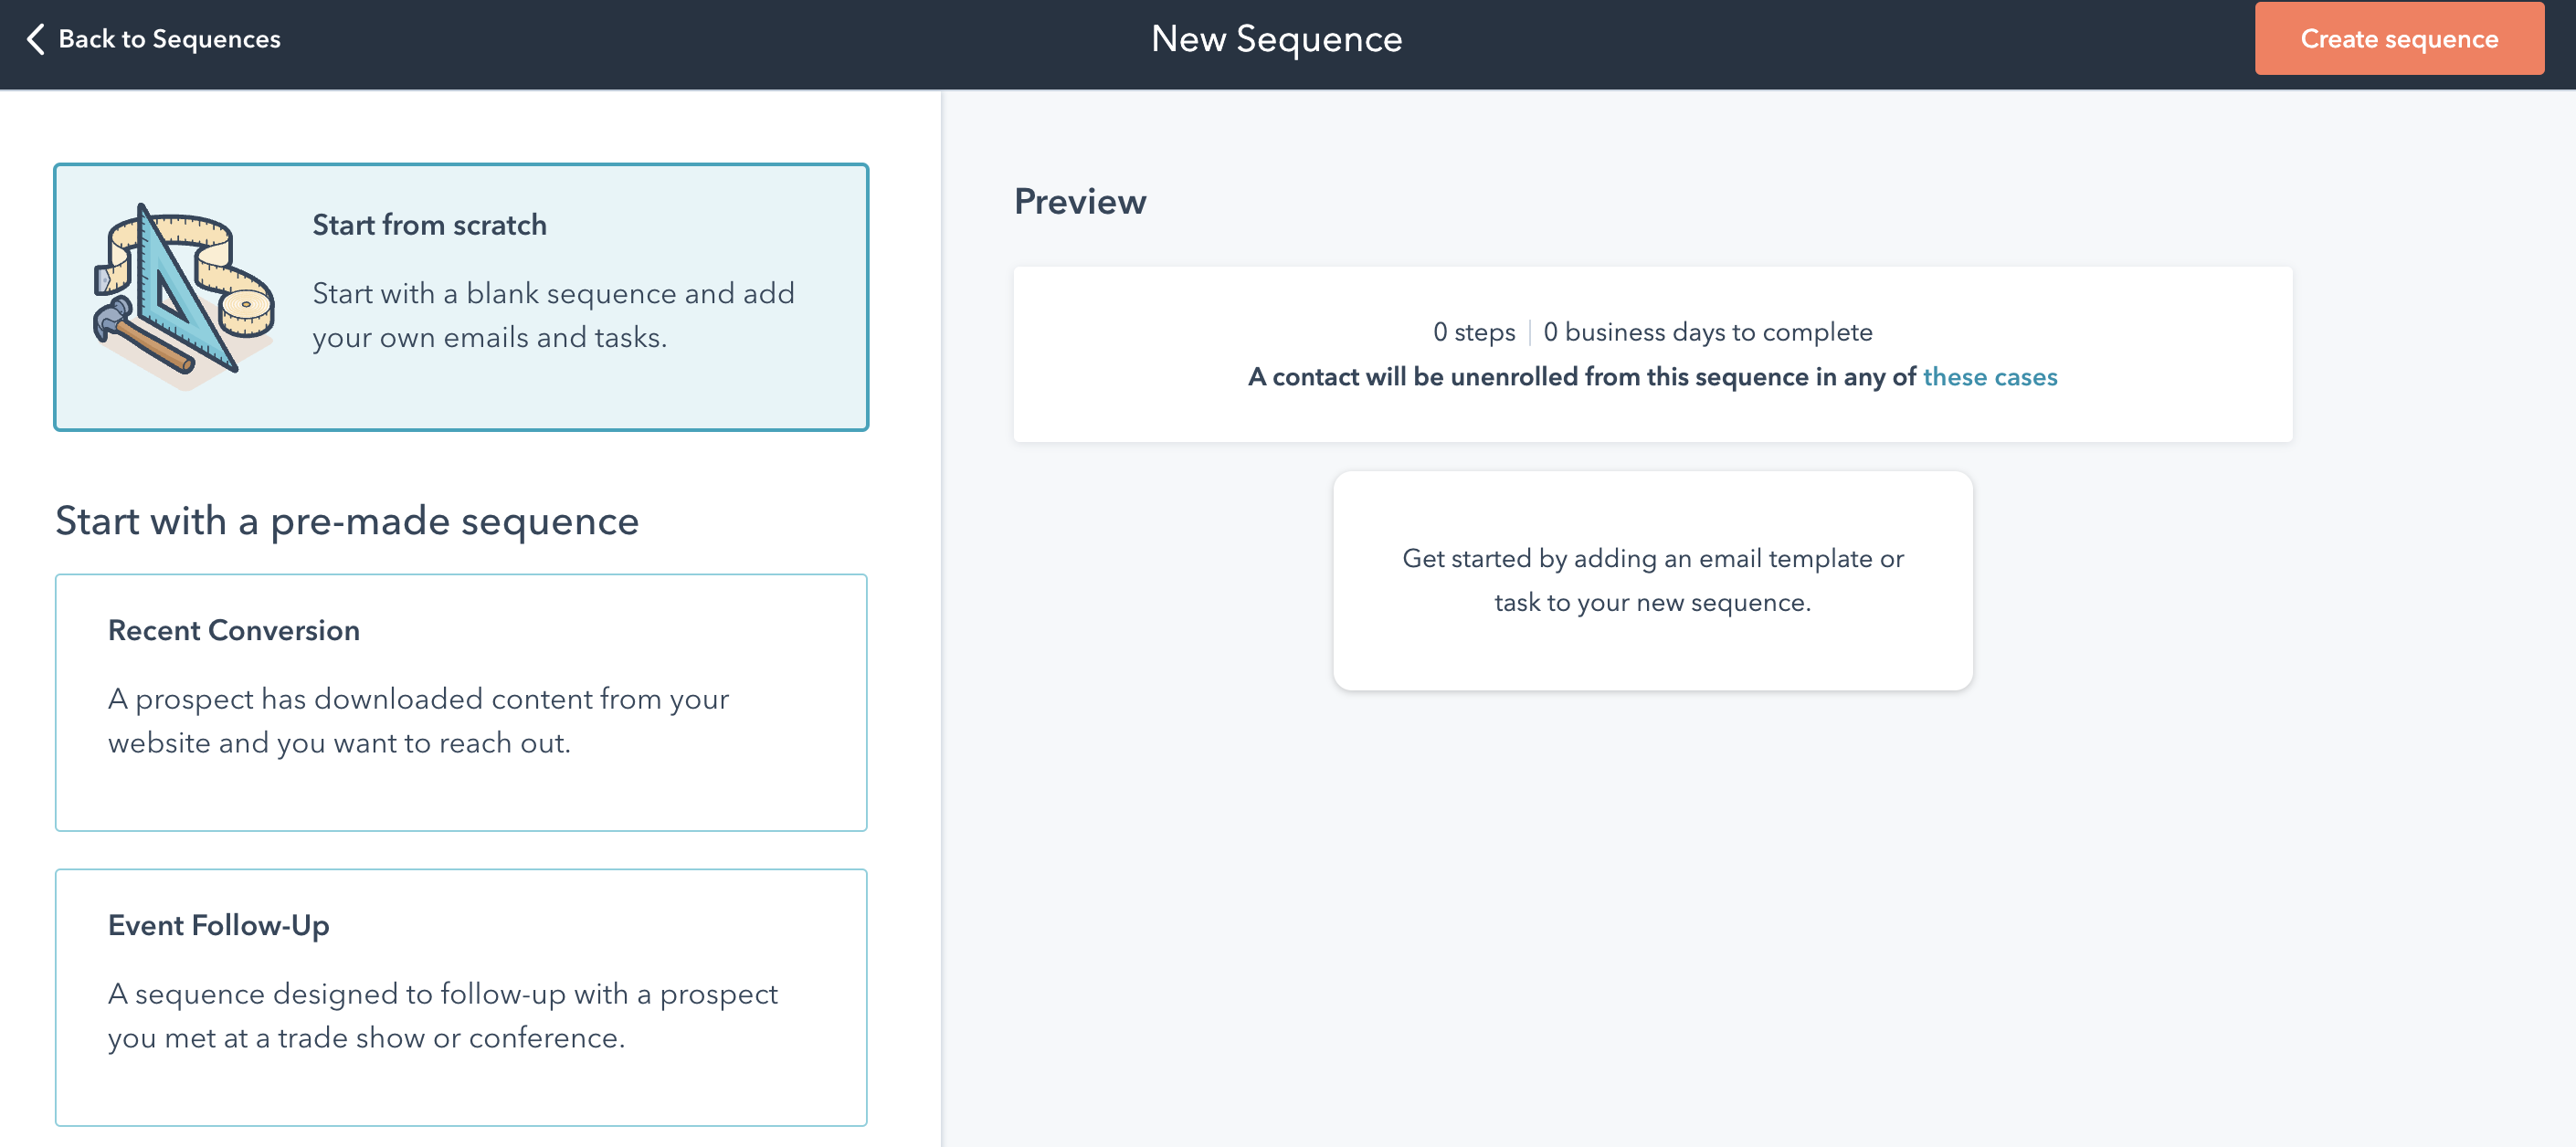
Task: Click the ruler and hammer illustration
Action: pyautogui.click(x=184, y=296)
